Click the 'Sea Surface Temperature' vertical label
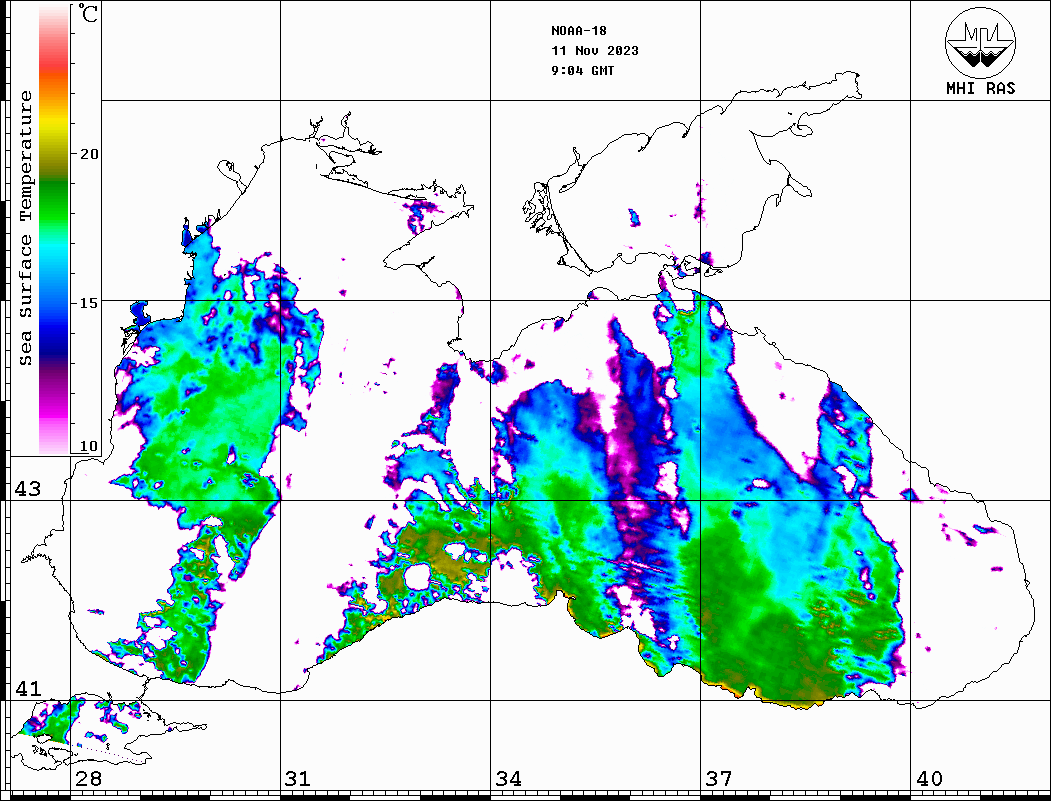1051x801 pixels. [25, 229]
